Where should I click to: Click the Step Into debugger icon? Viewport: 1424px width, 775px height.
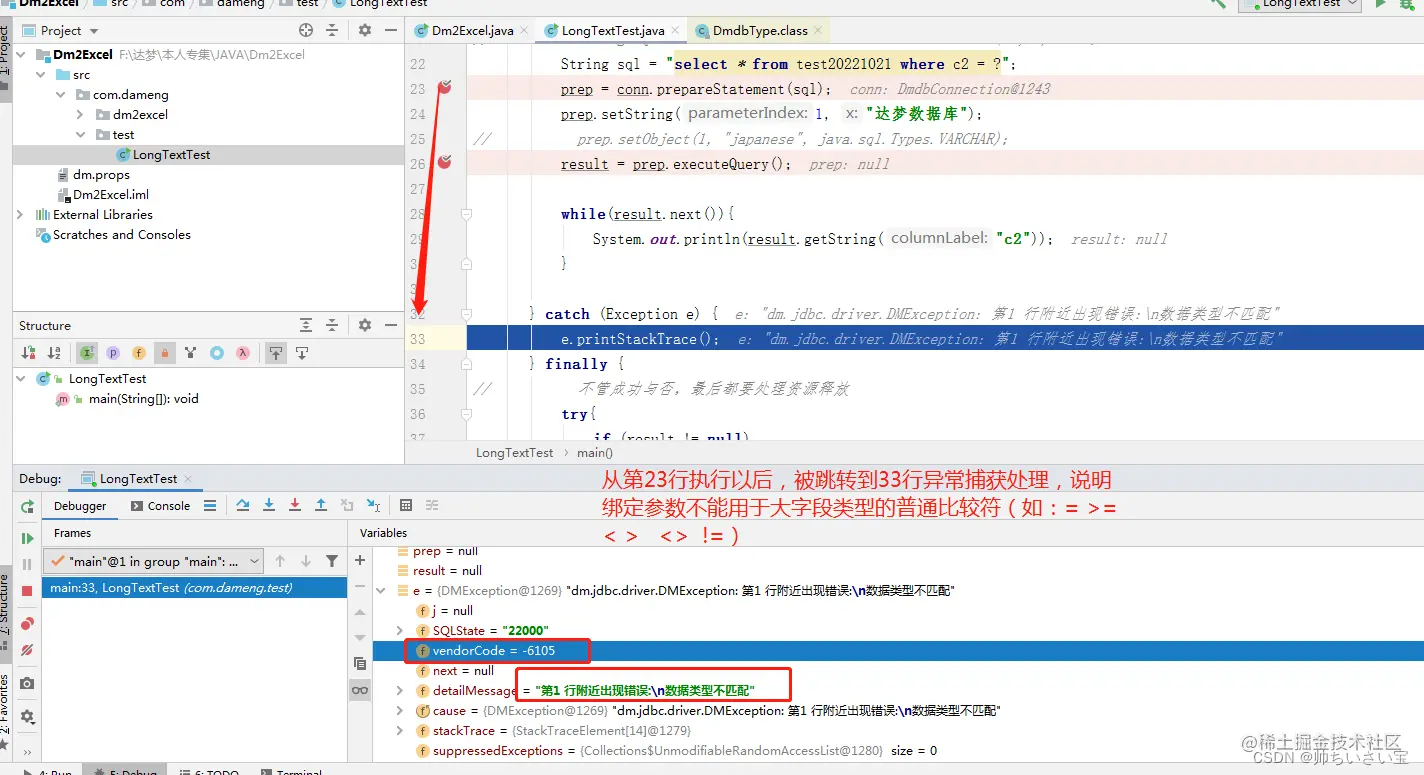(269, 506)
